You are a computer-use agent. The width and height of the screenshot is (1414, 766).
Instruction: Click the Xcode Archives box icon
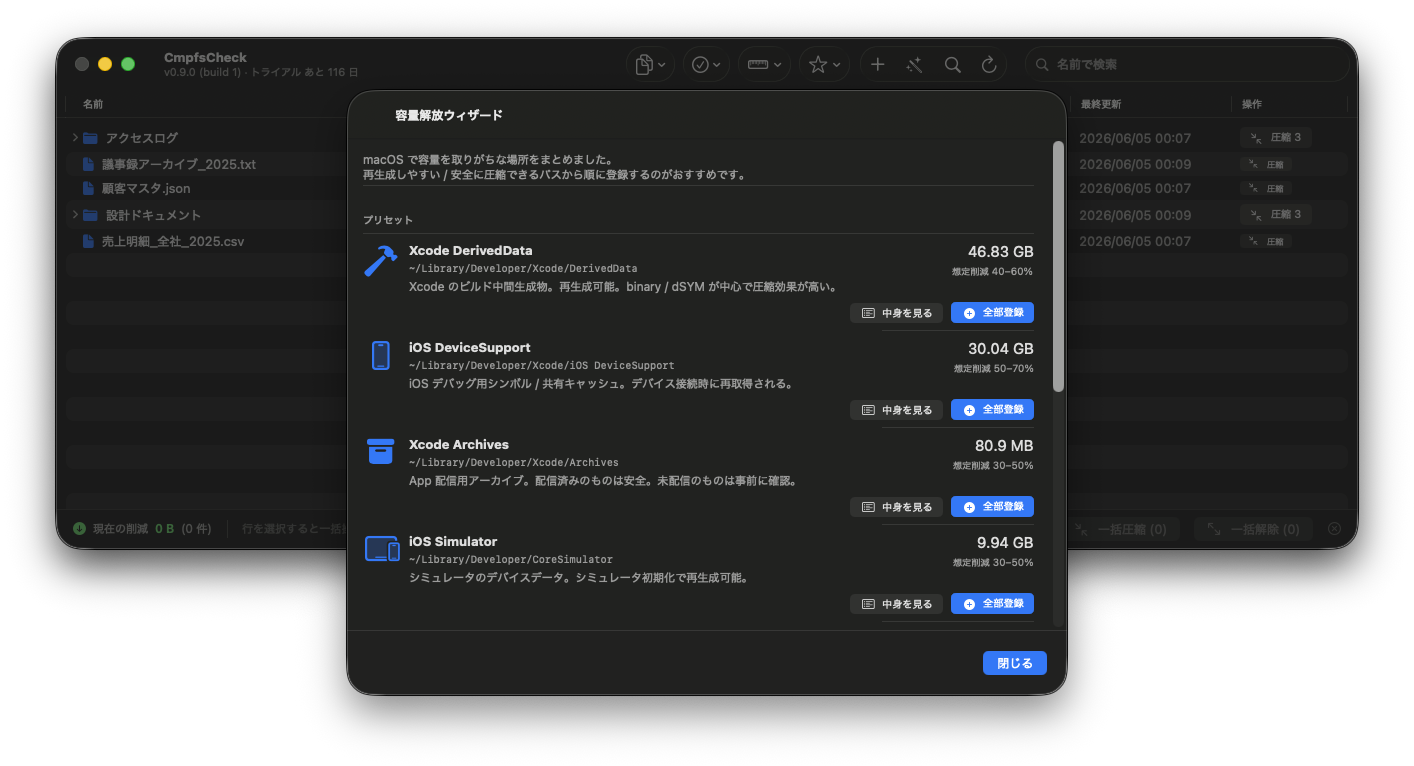[x=381, y=451]
